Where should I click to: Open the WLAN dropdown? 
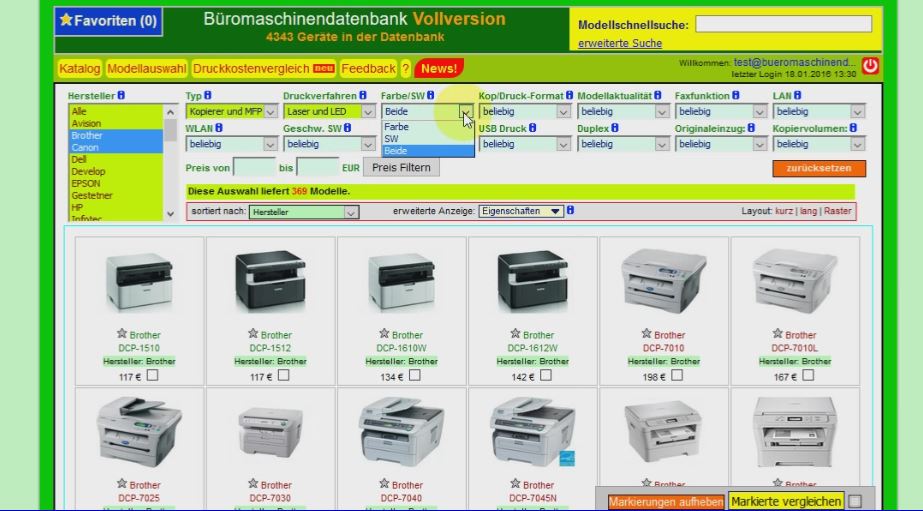231,144
